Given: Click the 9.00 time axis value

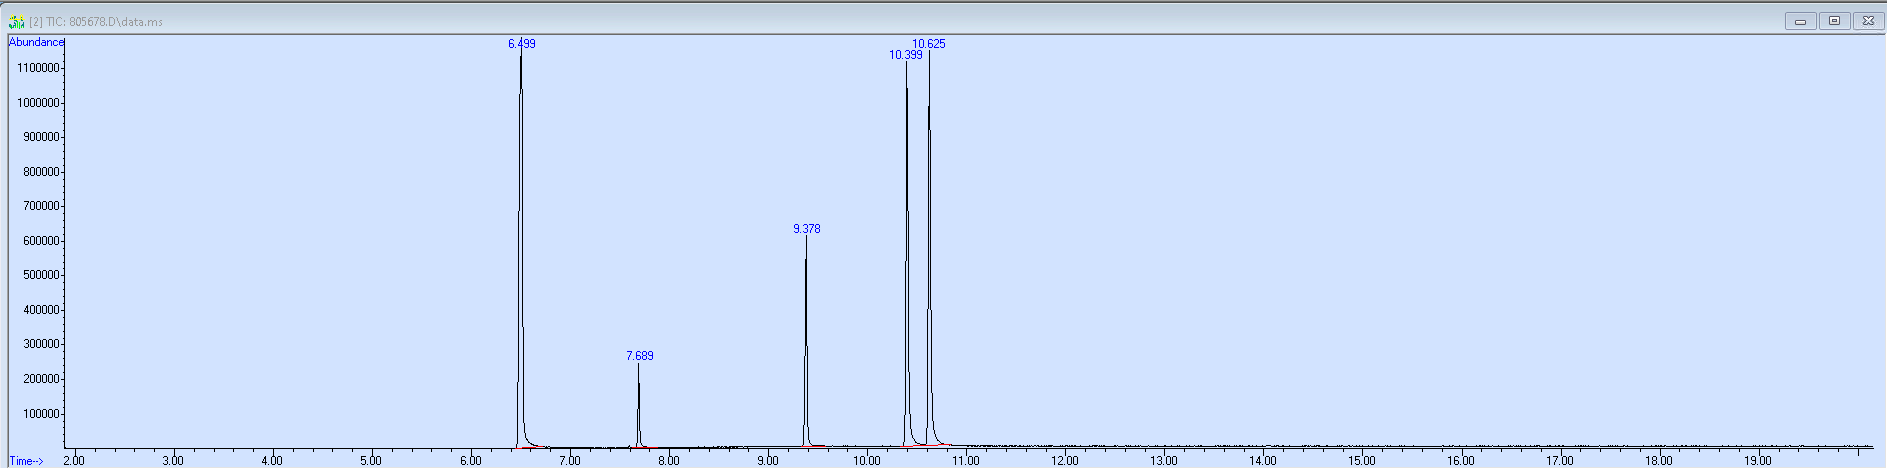Looking at the screenshot, I should tap(768, 461).
